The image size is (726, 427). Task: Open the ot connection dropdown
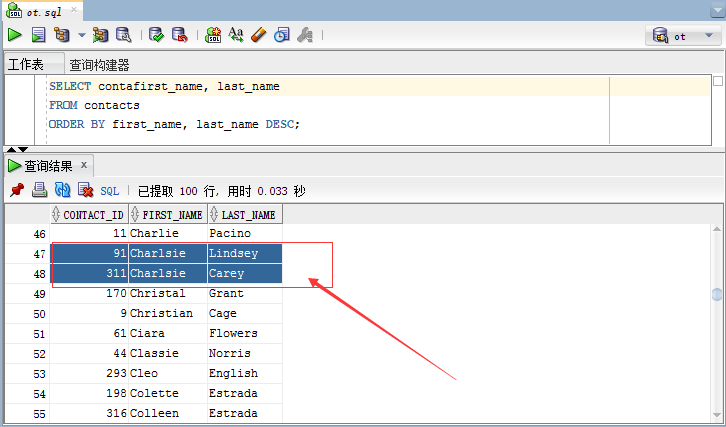point(683,36)
